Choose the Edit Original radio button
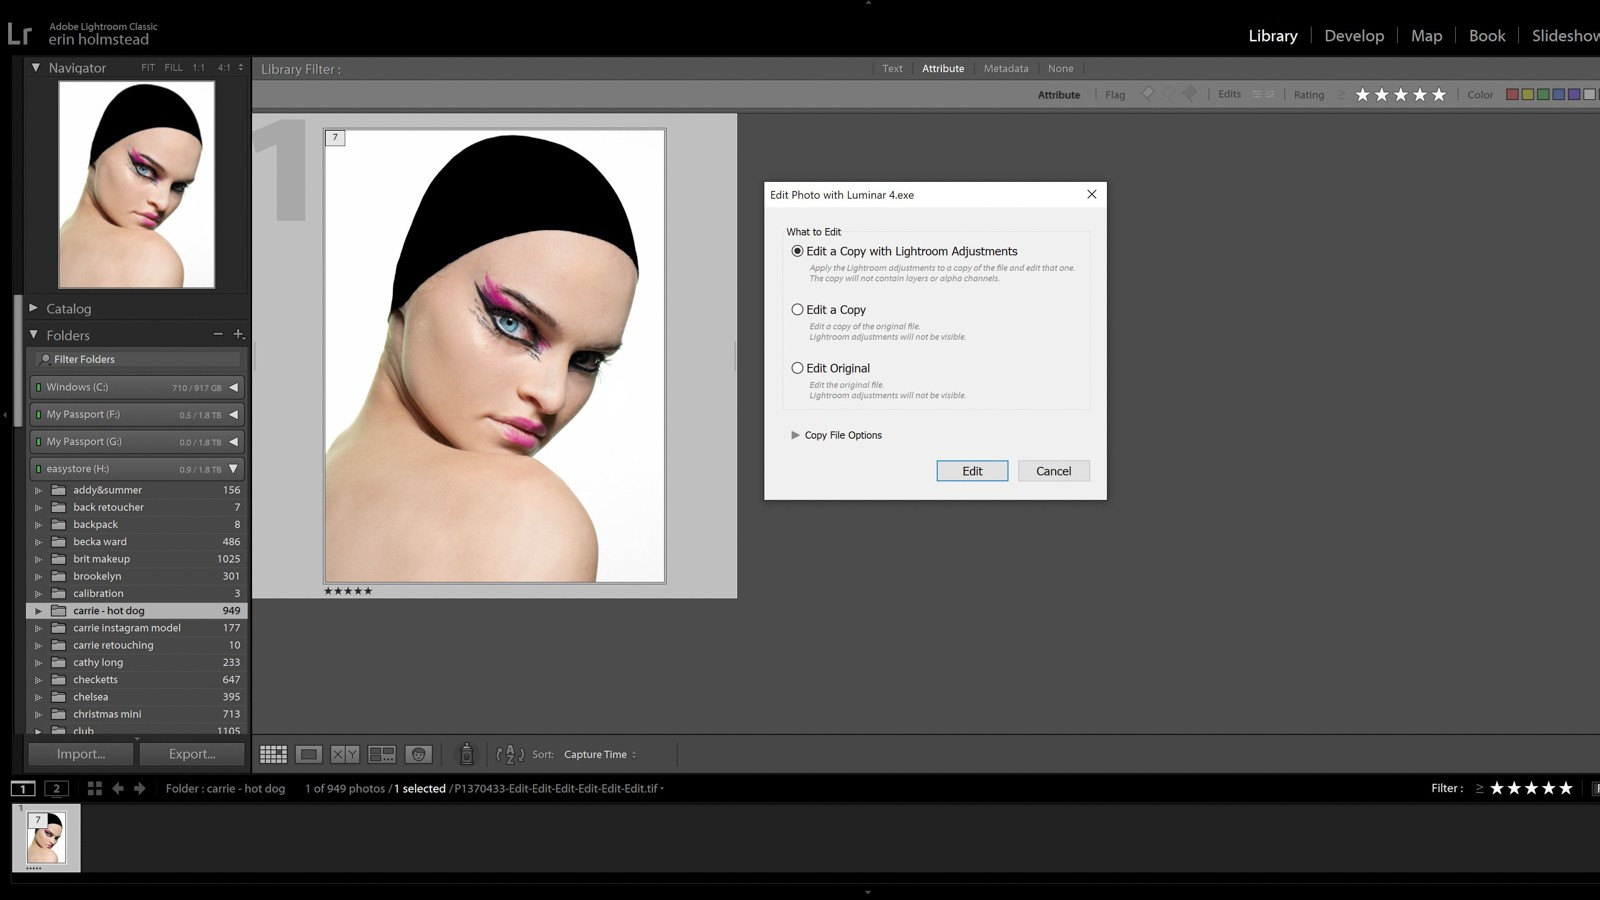Image resolution: width=1600 pixels, height=900 pixels. click(x=797, y=368)
